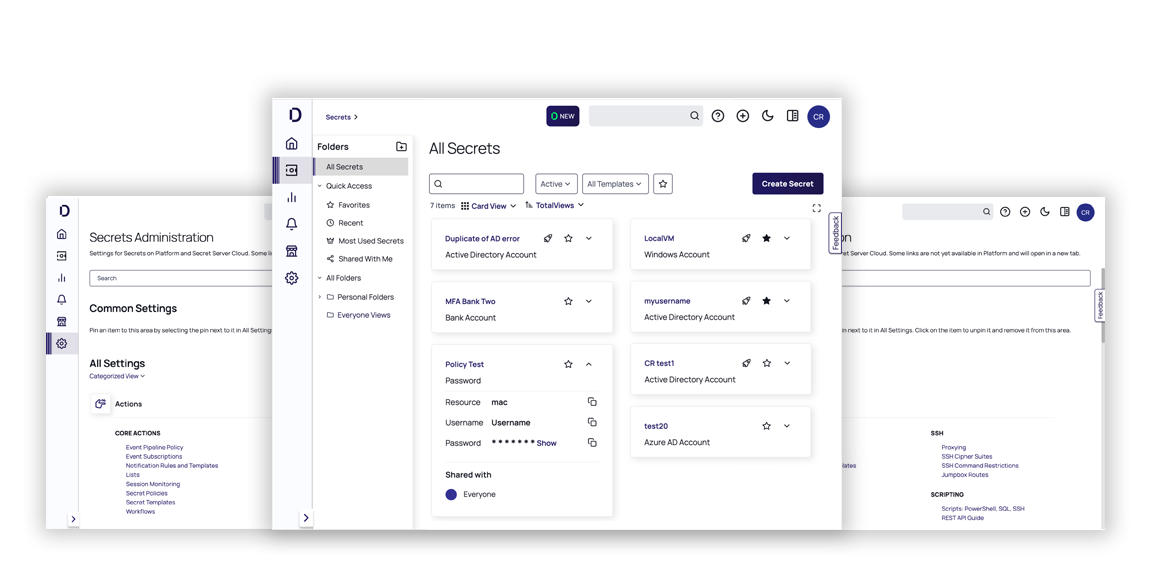
Task: Expand the Personal Folders tree node
Action: point(320,297)
